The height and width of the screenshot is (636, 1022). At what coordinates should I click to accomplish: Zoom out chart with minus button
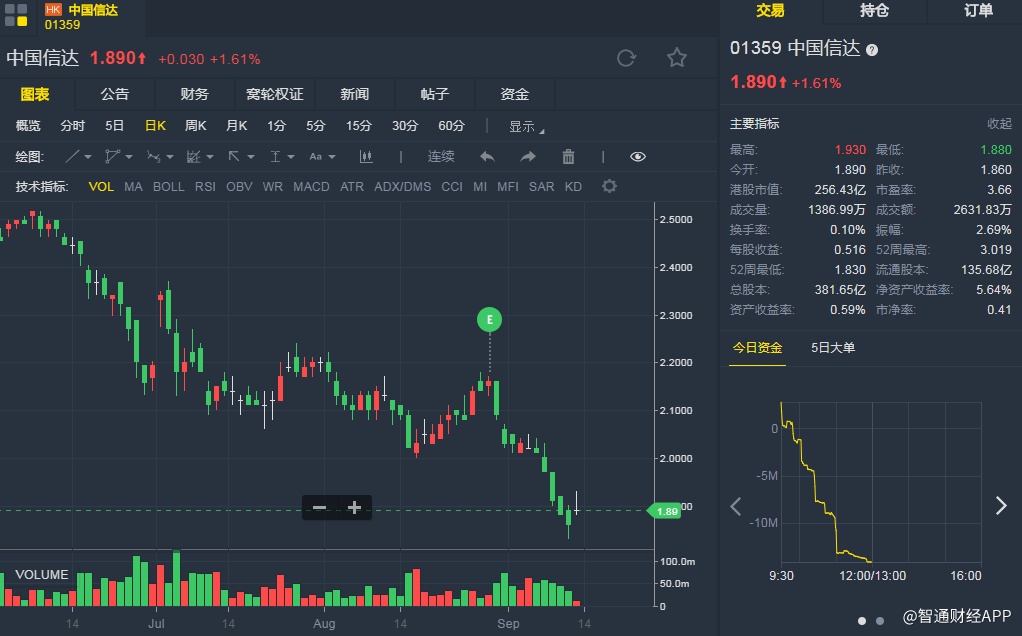click(x=320, y=508)
